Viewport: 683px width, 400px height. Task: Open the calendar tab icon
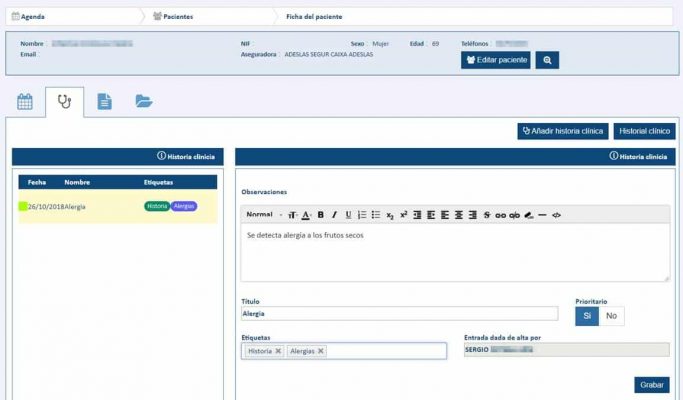coord(25,101)
